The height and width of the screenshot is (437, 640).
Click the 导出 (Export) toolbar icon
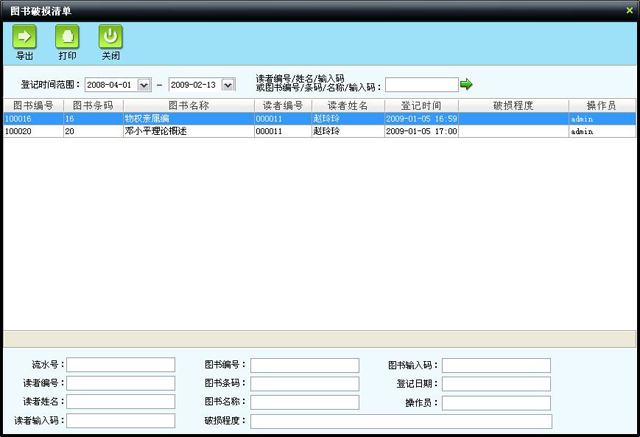pos(25,37)
